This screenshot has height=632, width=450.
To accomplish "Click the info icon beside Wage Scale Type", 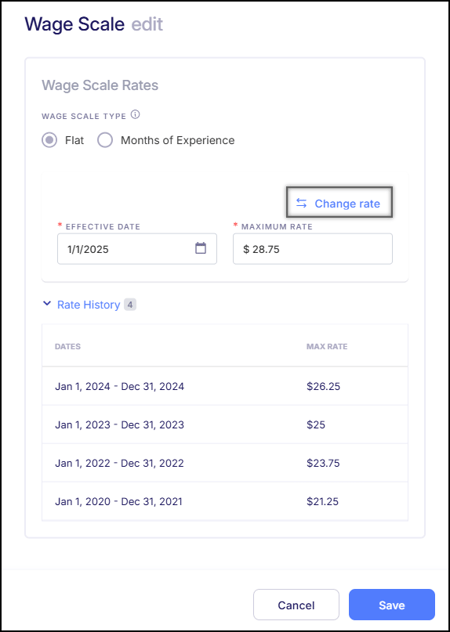I will point(135,115).
